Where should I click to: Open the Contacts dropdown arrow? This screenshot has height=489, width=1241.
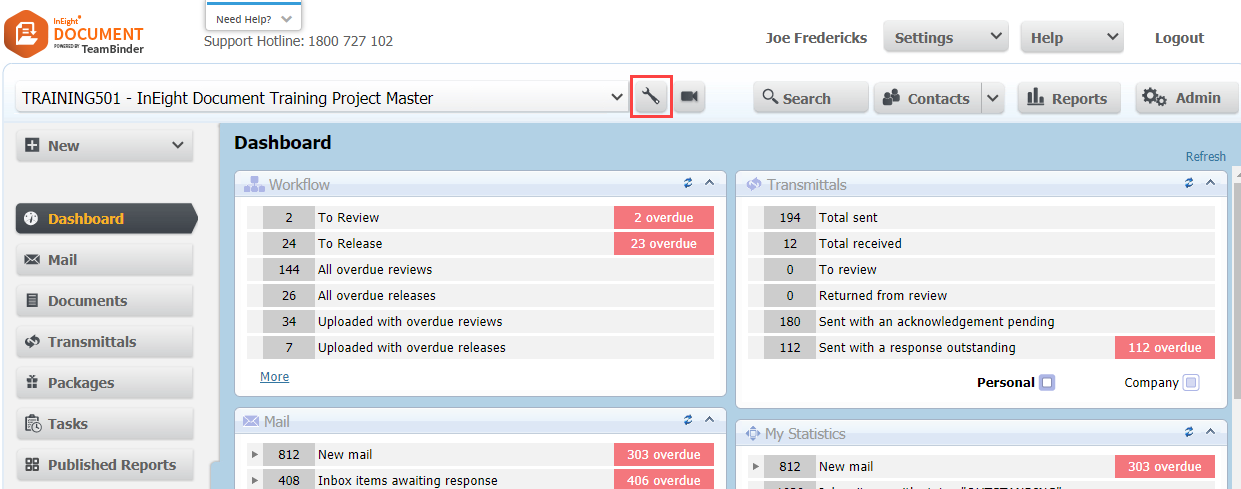[992, 98]
